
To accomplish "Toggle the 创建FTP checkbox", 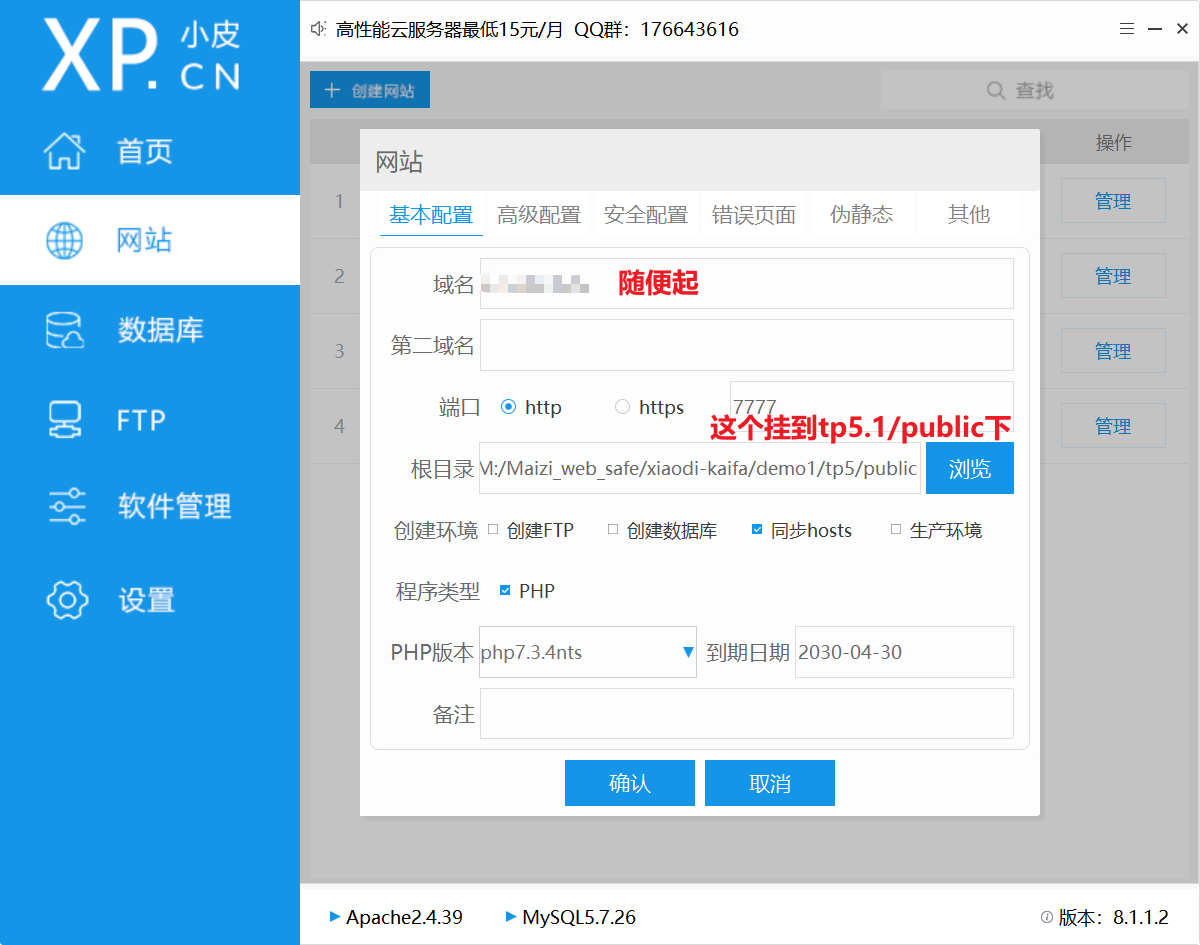I will (x=493, y=530).
